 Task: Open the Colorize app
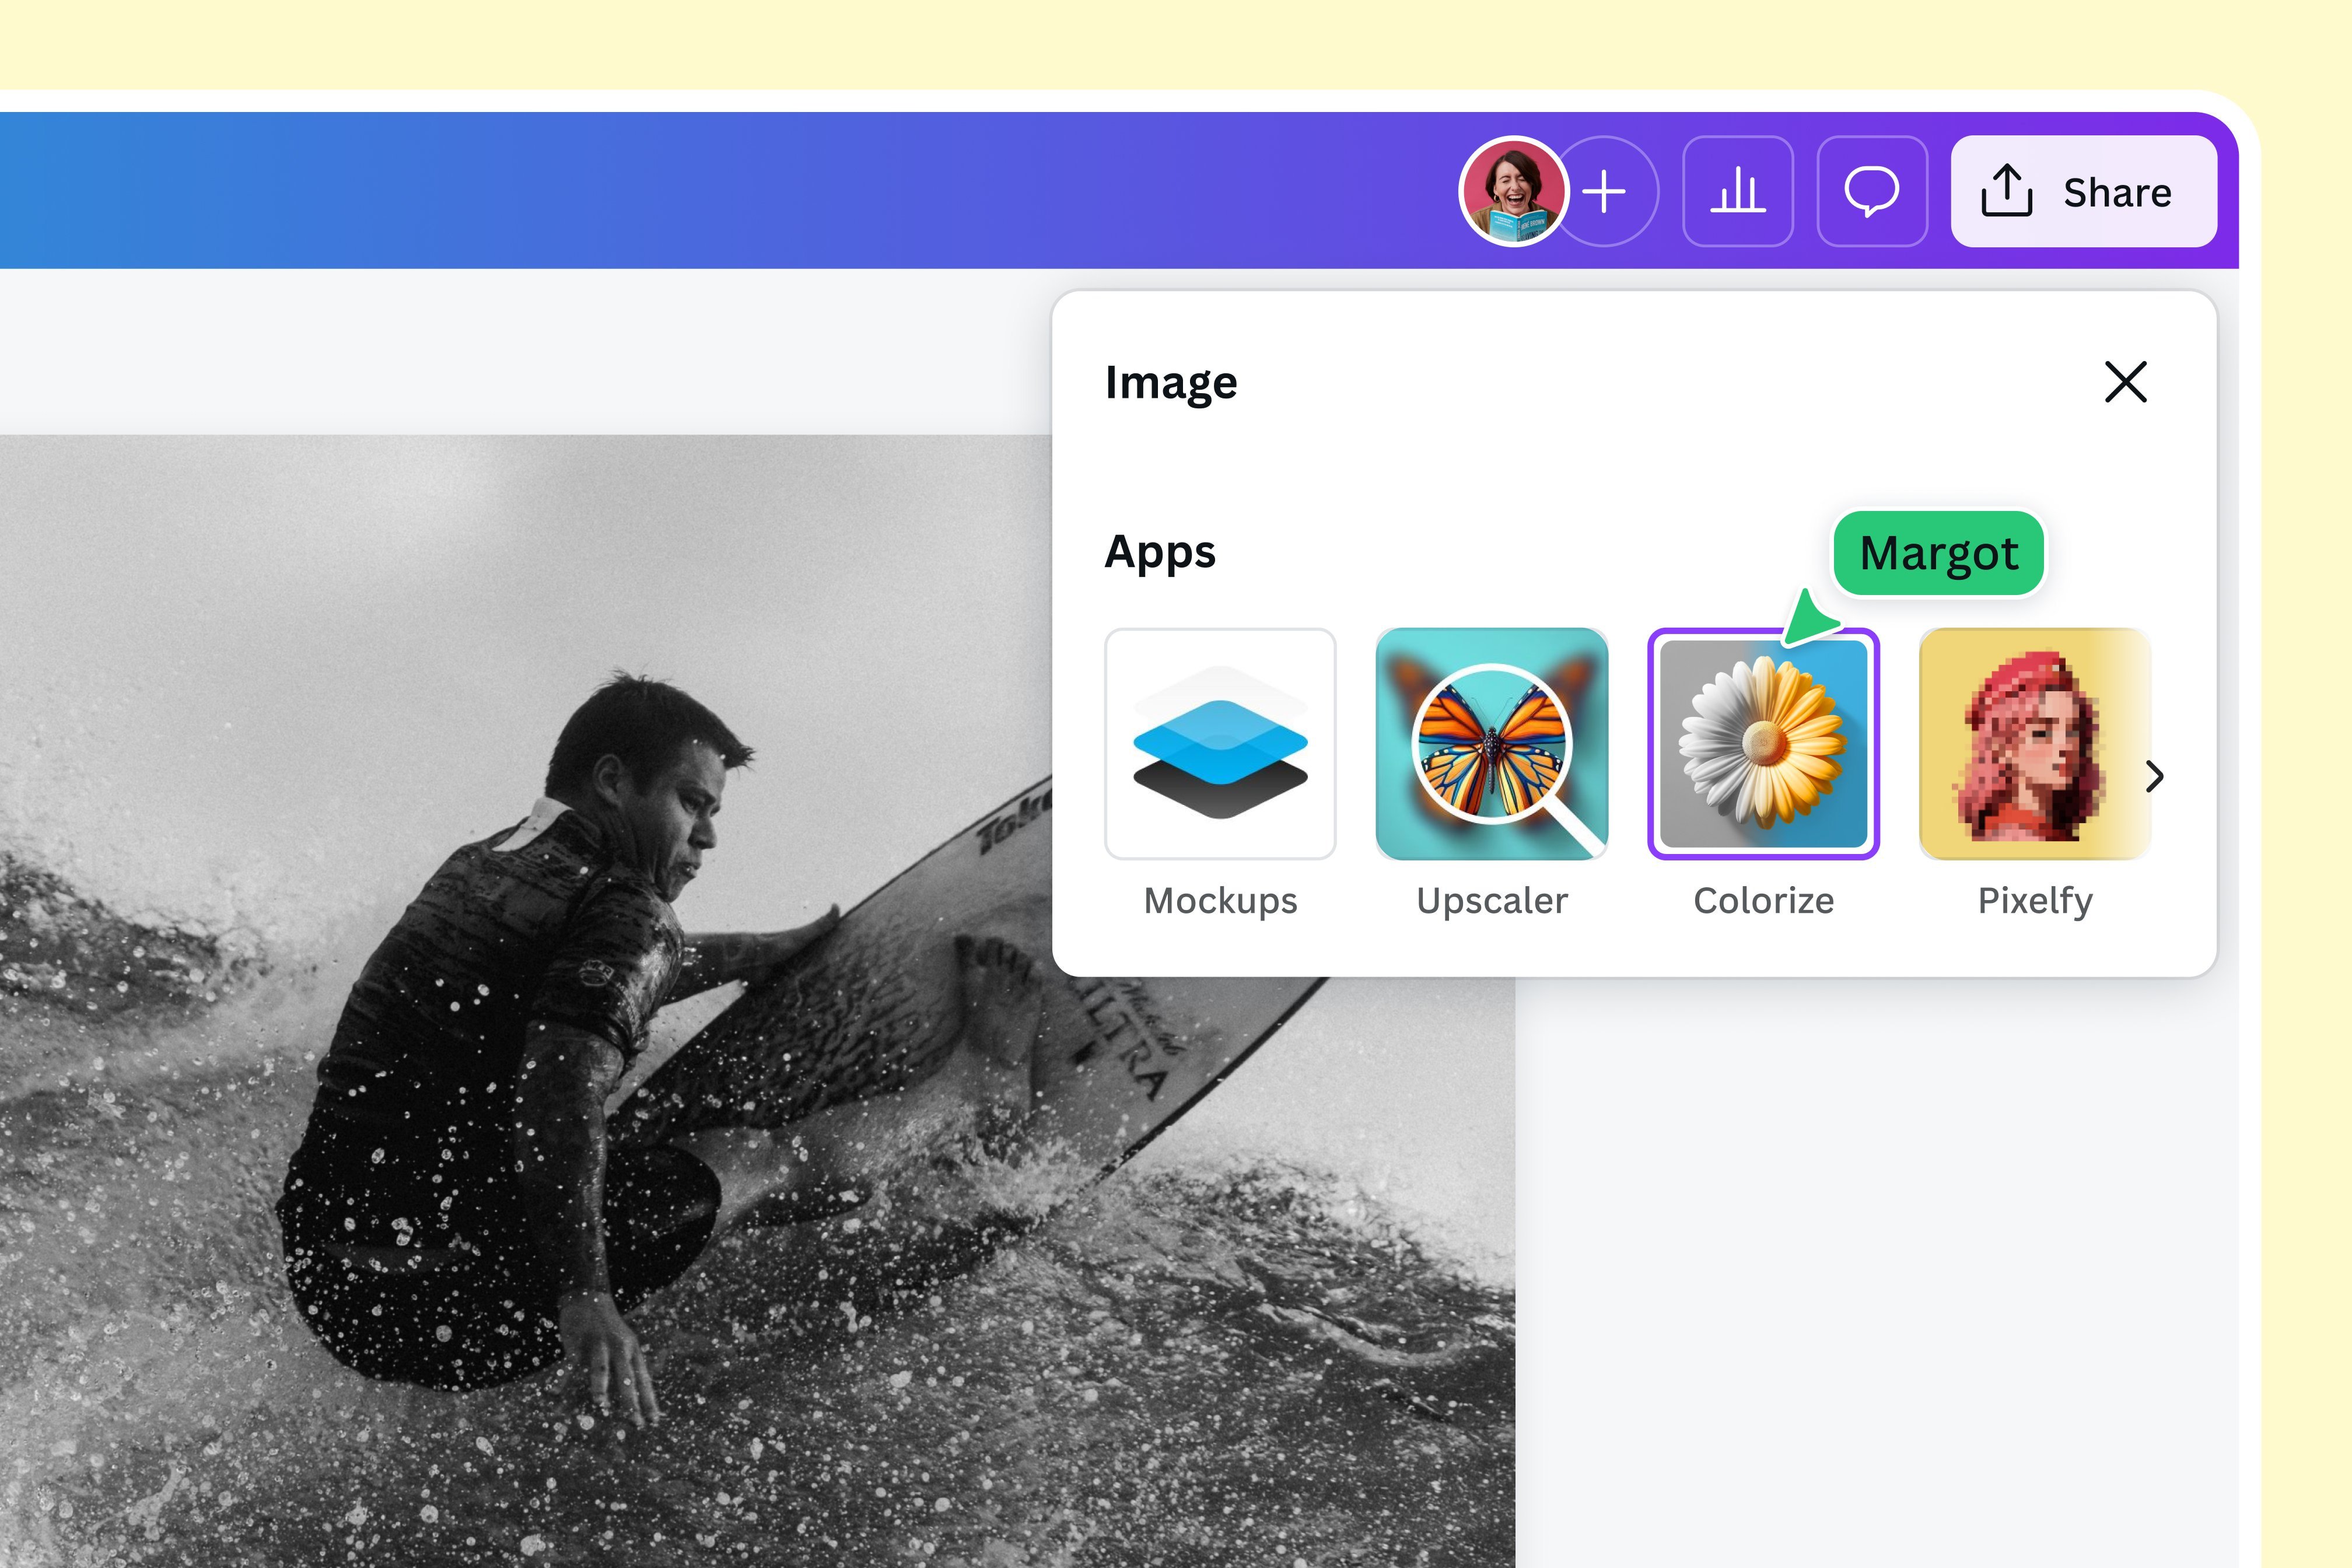[x=1765, y=742]
